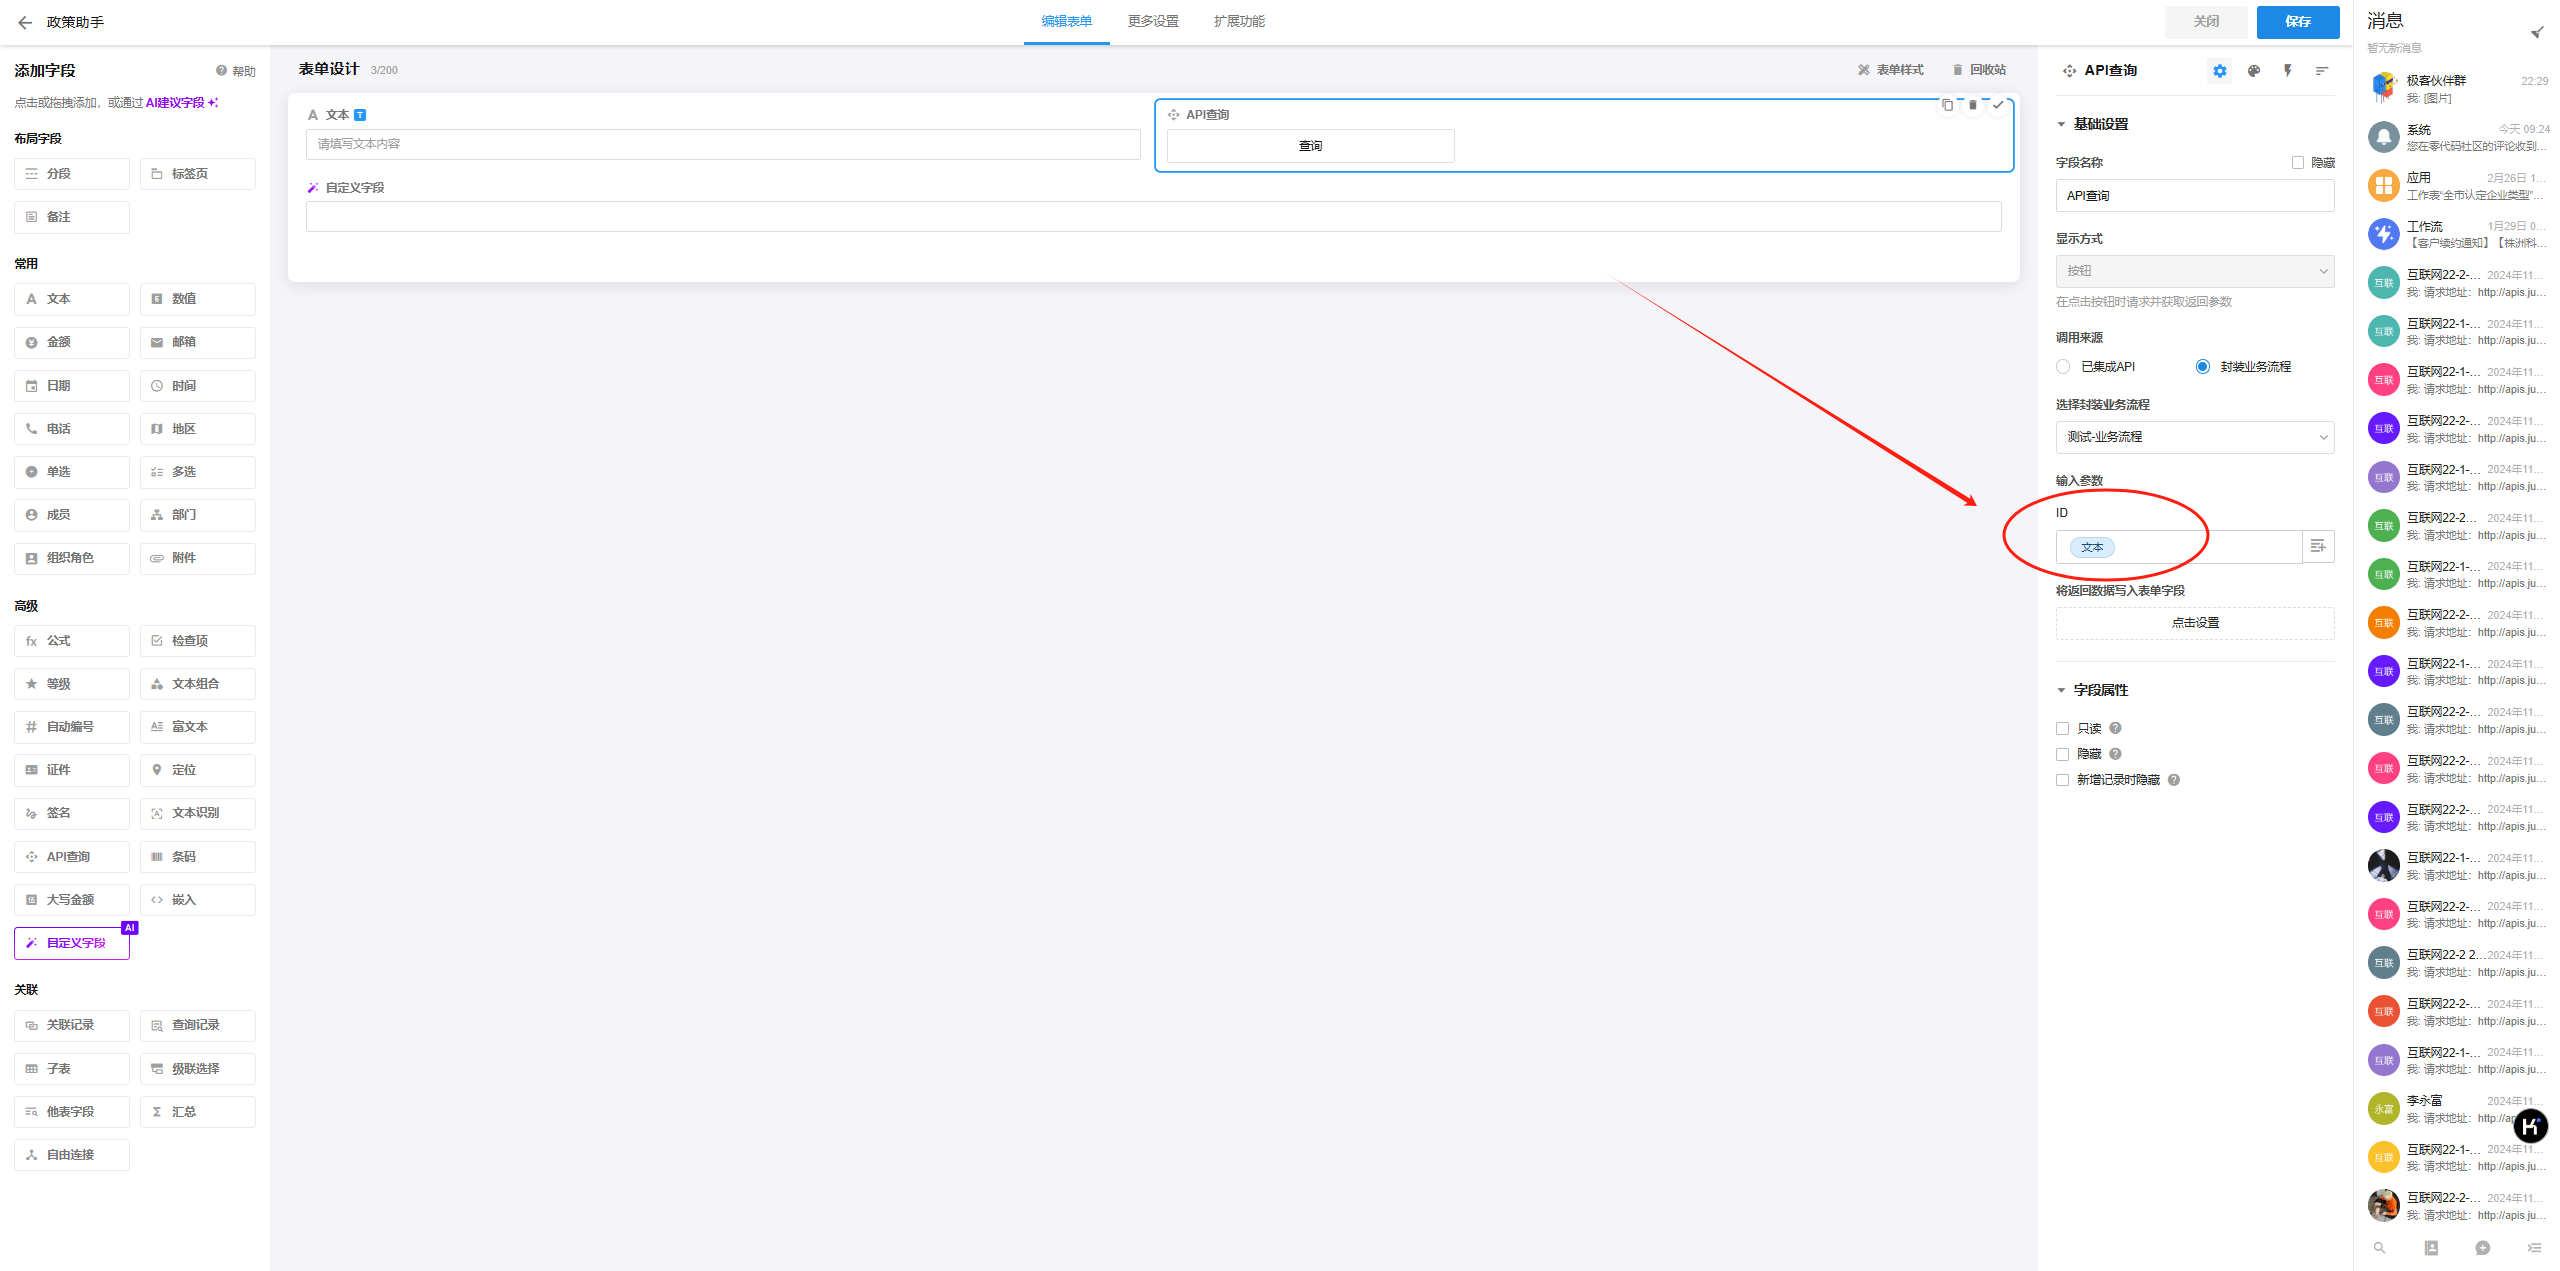Switch to the 更多设置 tab
The height and width of the screenshot is (1271, 2560).
[1153, 22]
